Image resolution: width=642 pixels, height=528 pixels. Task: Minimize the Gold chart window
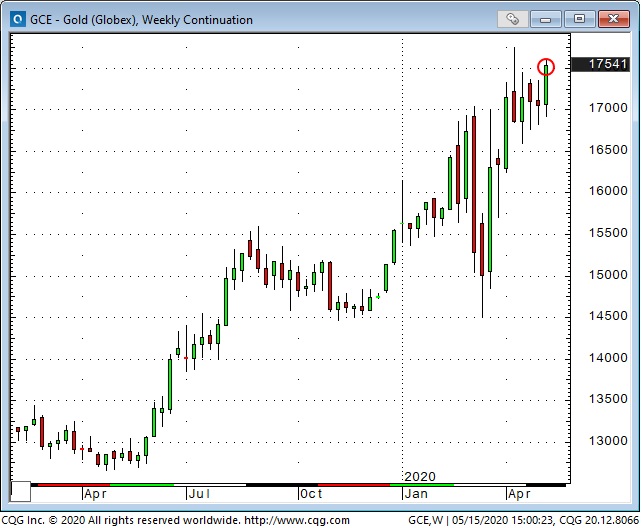[x=545, y=19]
